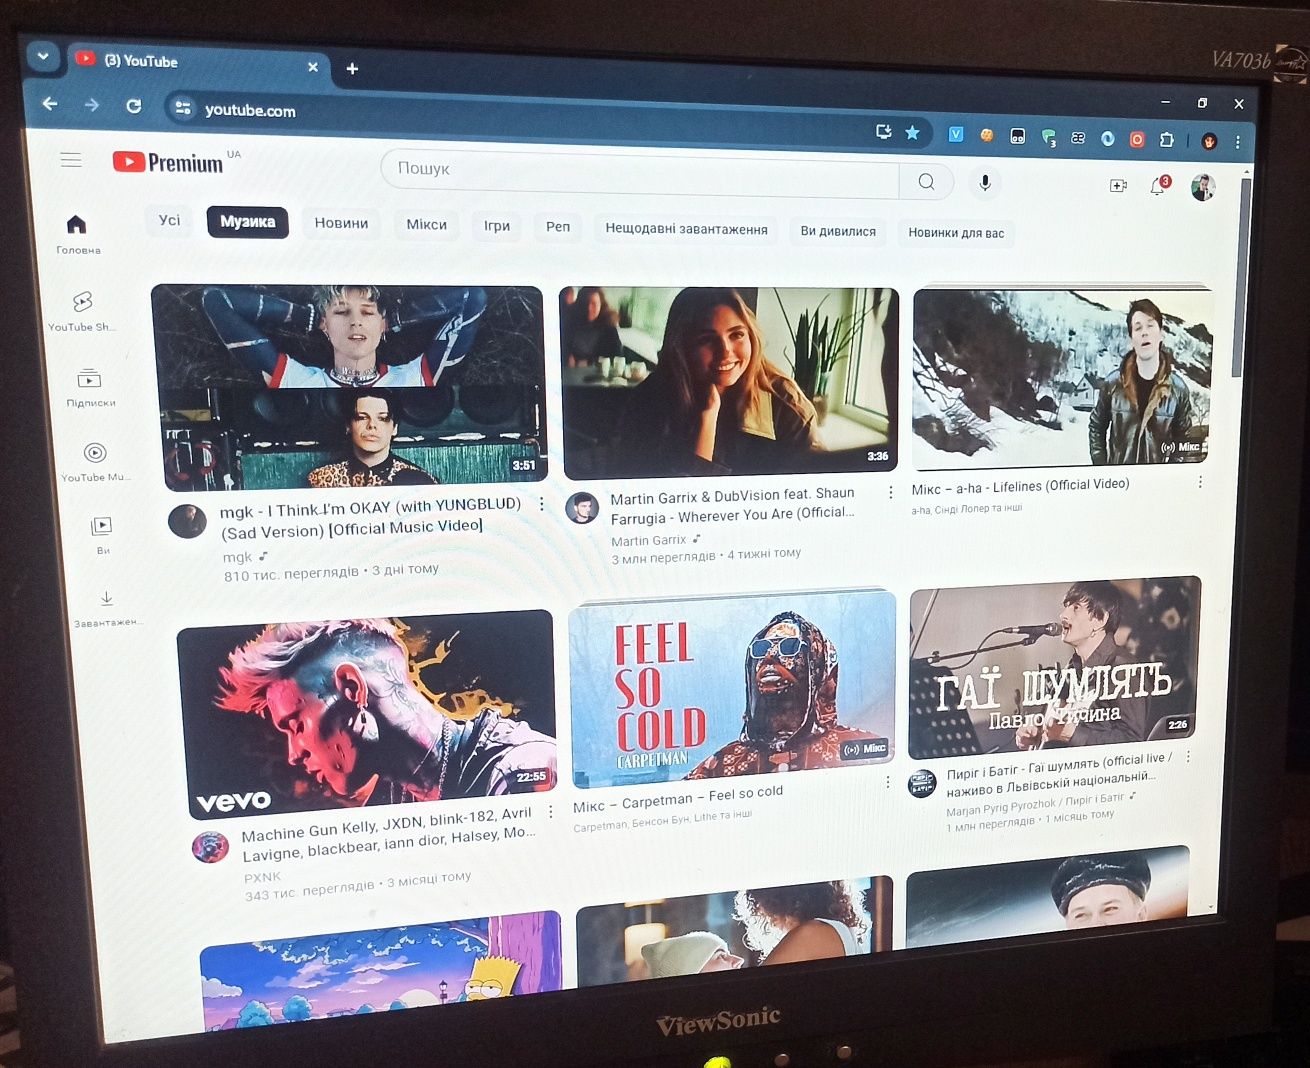Open options for Гаї шумлять video
This screenshot has width=1310, height=1068.
click(1188, 757)
